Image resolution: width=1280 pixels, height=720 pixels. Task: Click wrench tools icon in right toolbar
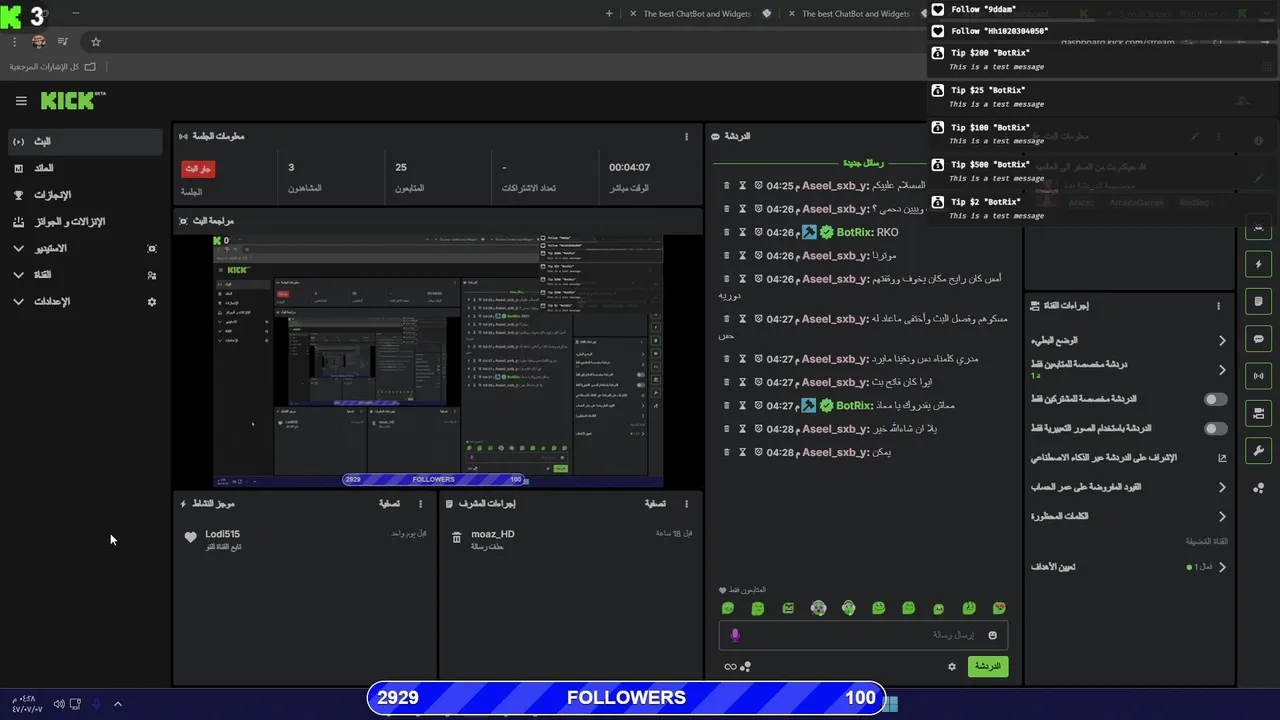(1258, 450)
